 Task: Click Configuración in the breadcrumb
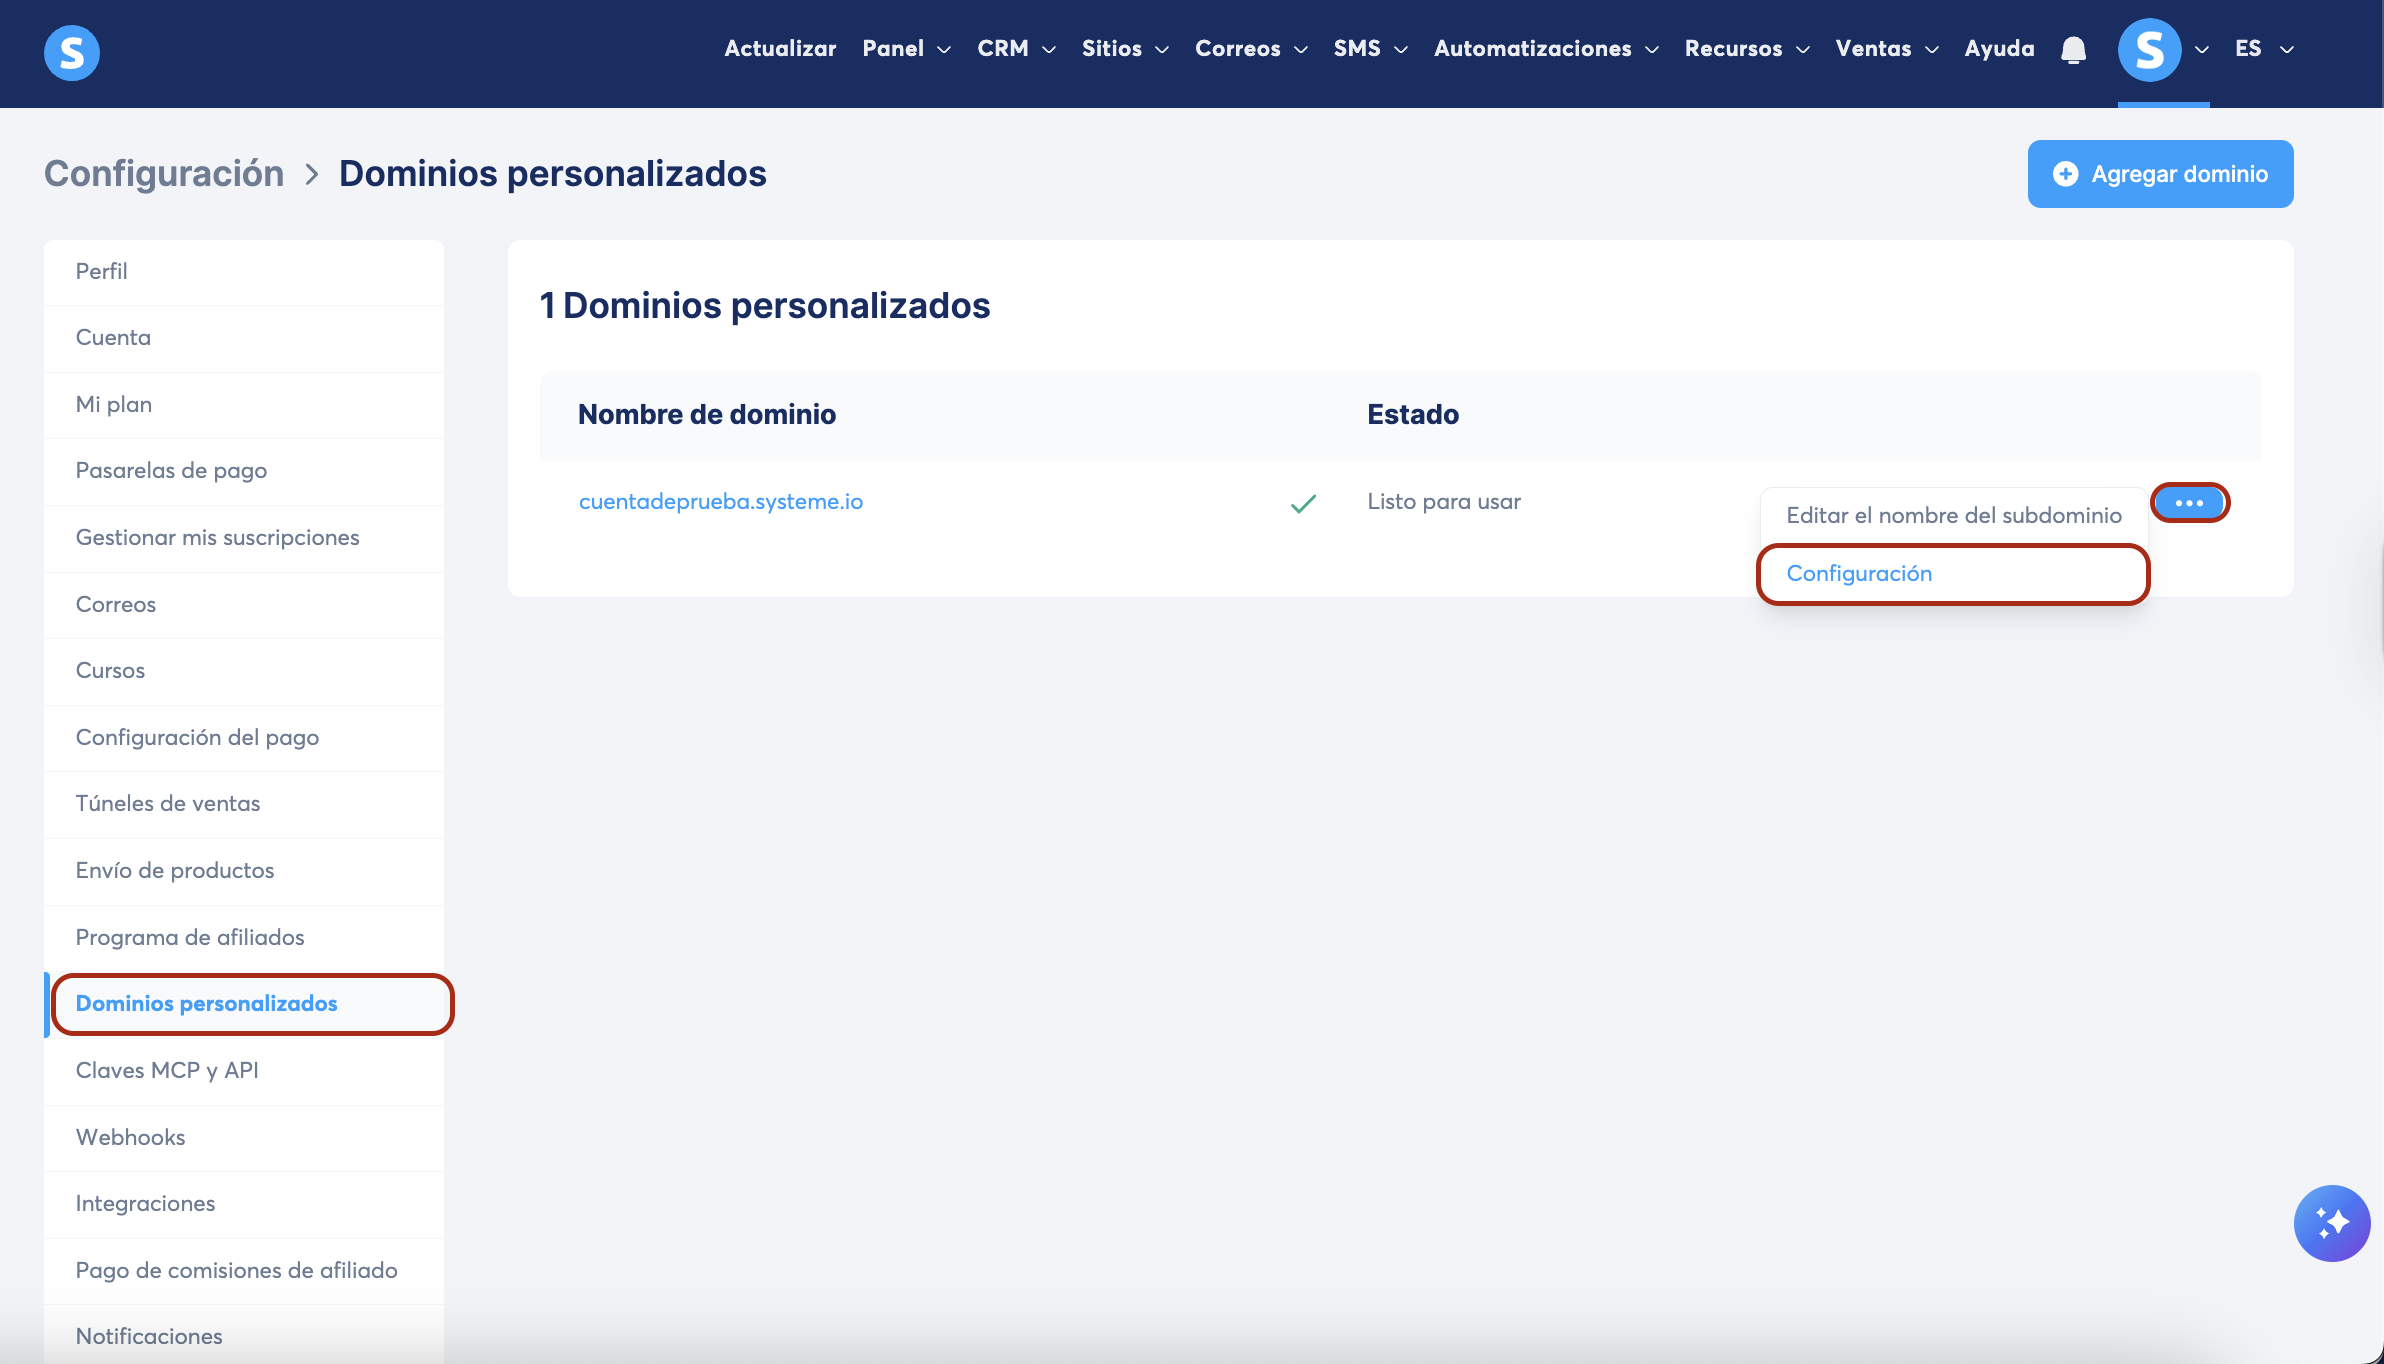[164, 174]
